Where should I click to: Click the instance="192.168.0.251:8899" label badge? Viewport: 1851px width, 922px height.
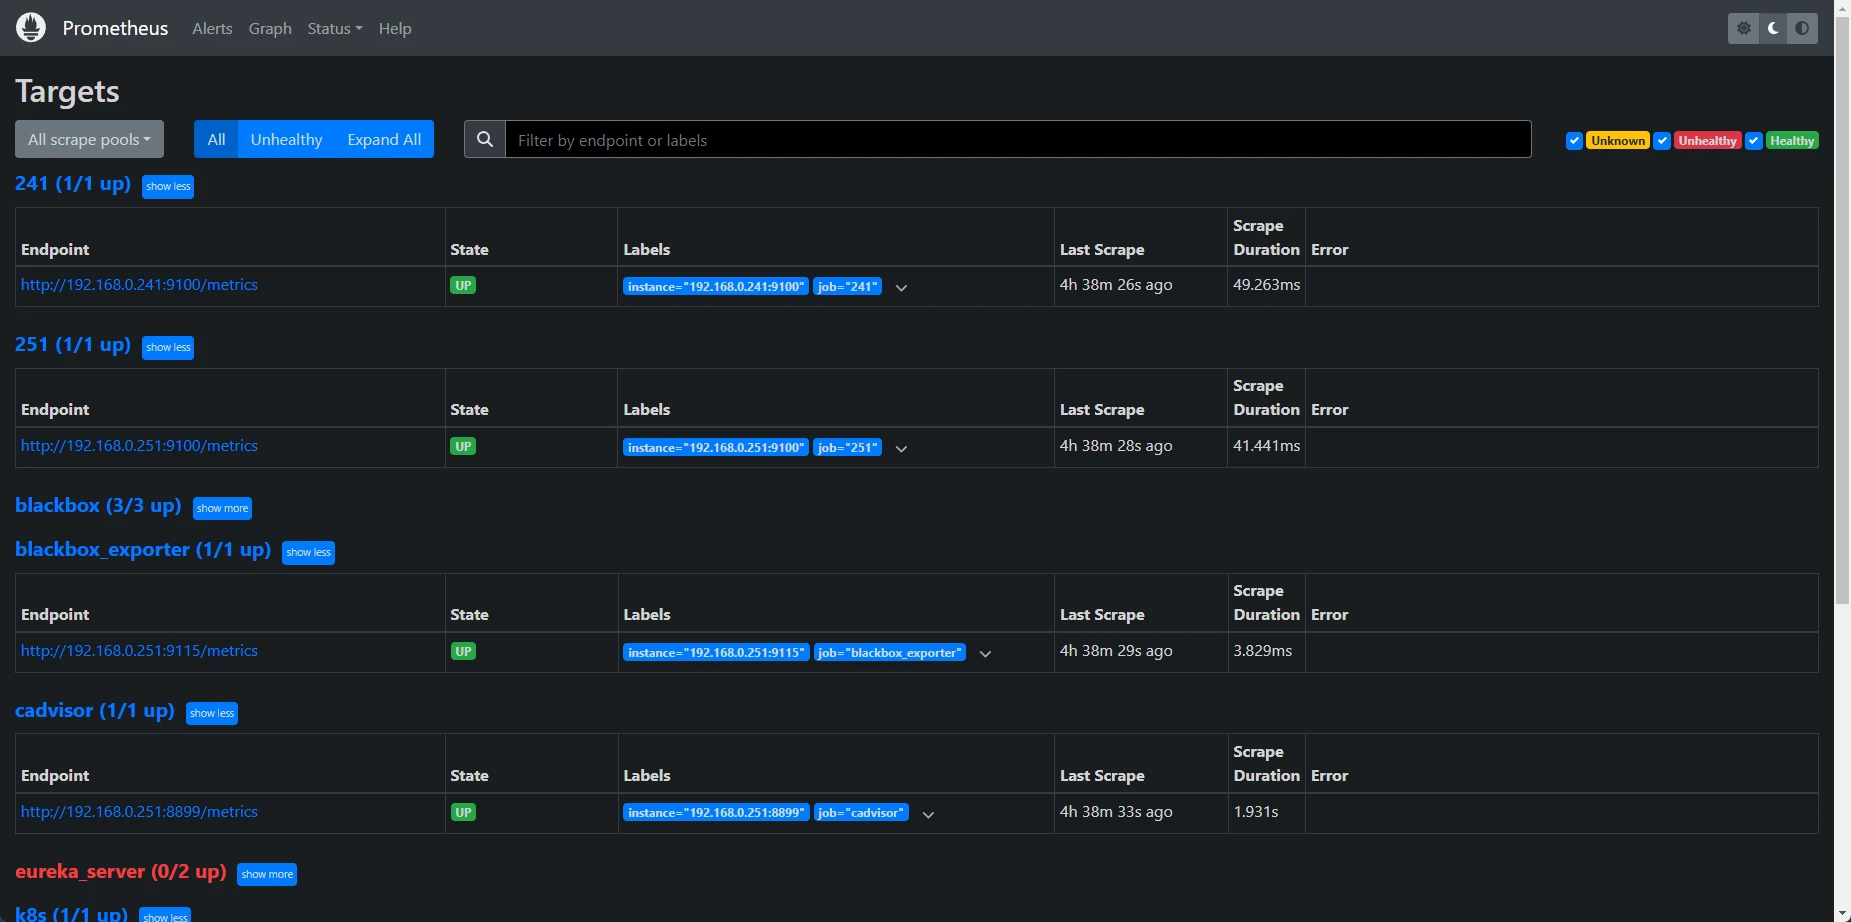click(x=716, y=813)
